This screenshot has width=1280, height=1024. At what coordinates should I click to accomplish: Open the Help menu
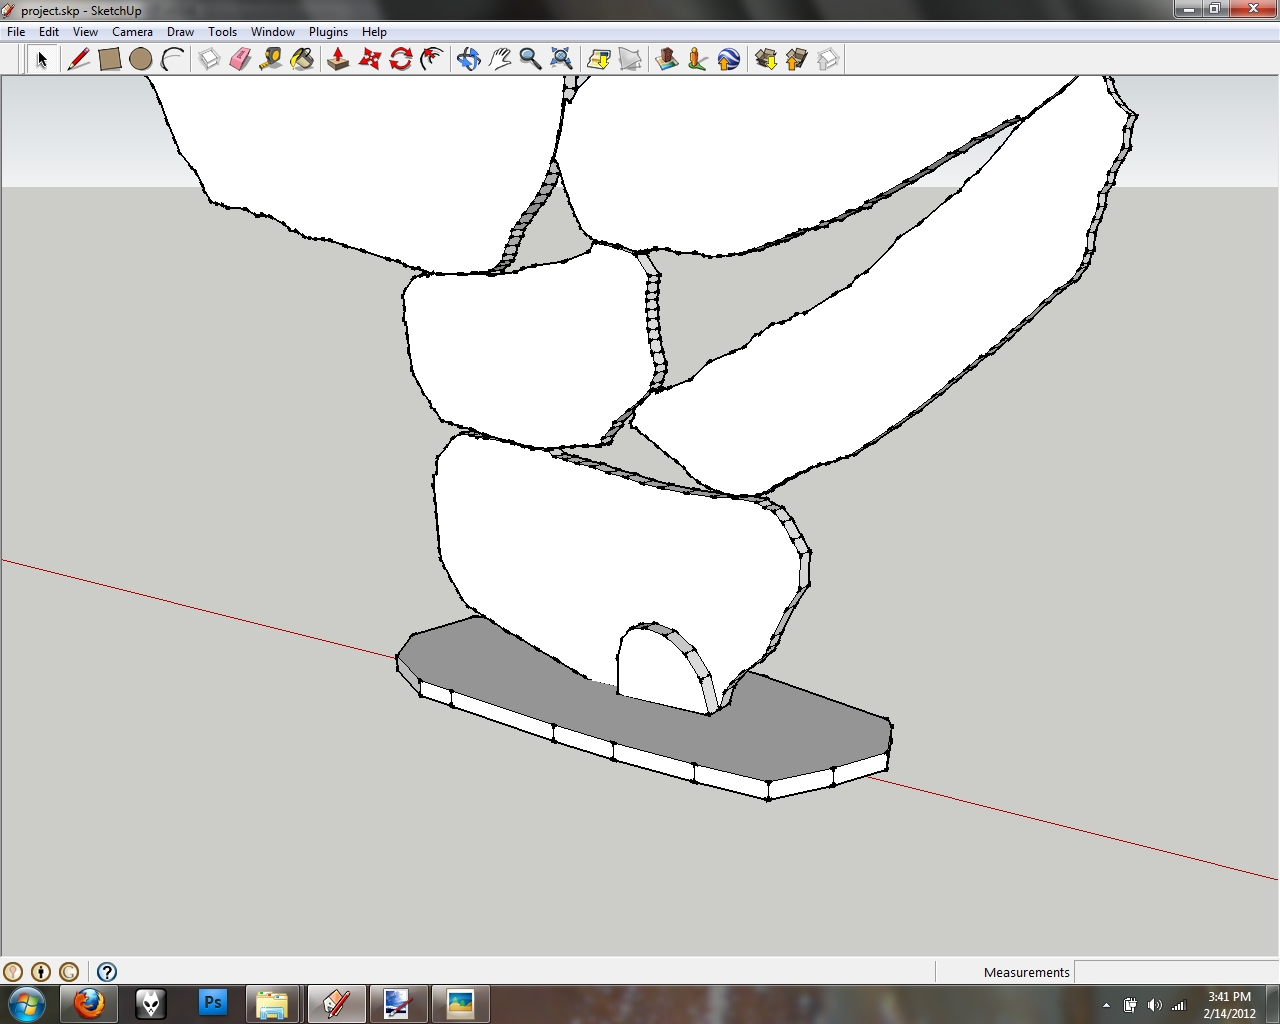(x=374, y=32)
